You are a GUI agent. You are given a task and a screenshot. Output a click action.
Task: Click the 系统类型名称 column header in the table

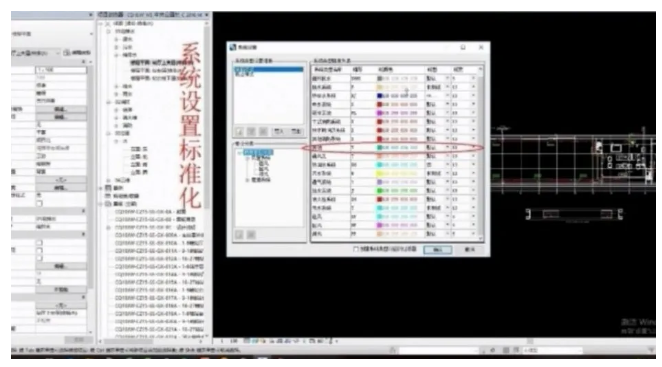click(x=331, y=69)
